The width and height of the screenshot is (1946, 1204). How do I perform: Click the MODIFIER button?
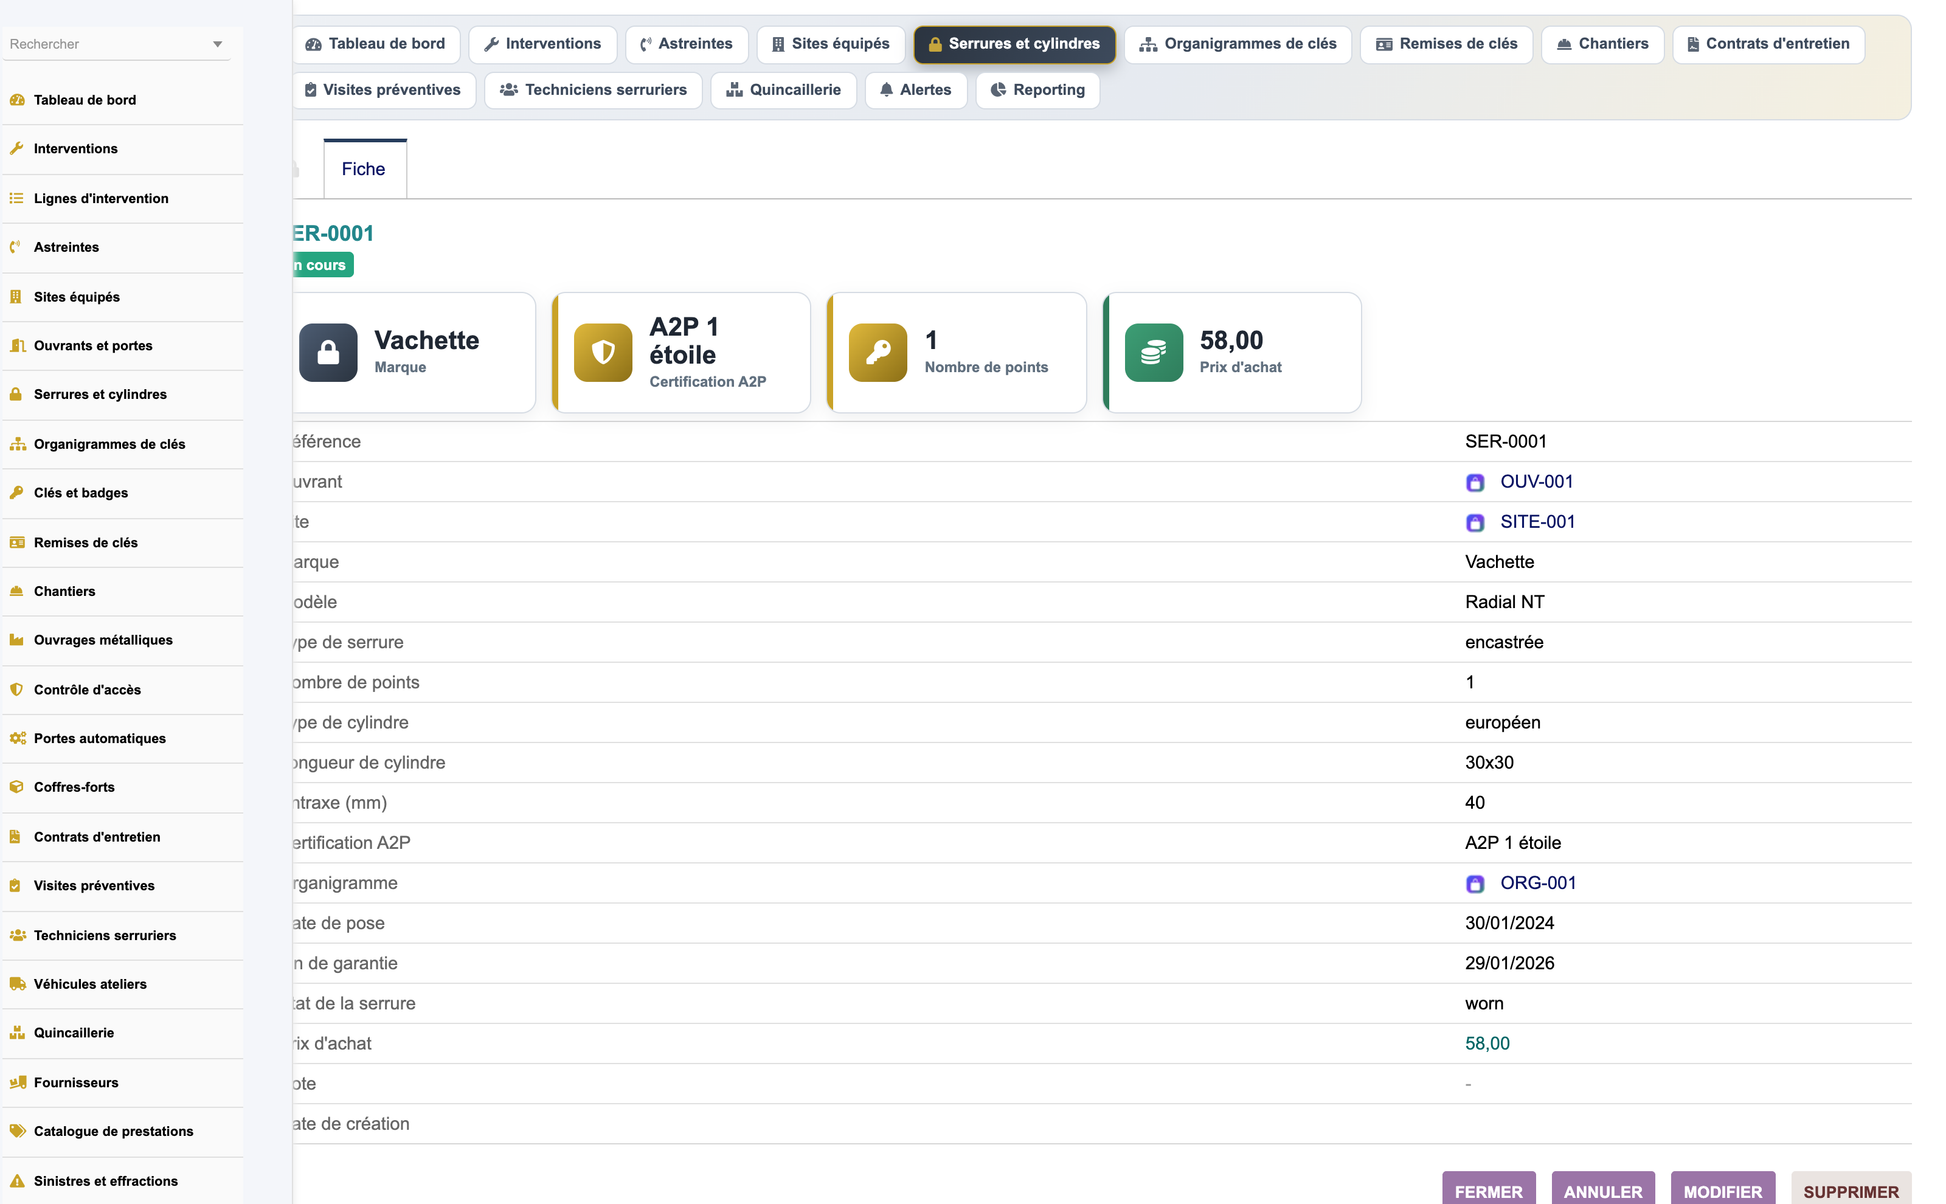click(x=1723, y=1190)
